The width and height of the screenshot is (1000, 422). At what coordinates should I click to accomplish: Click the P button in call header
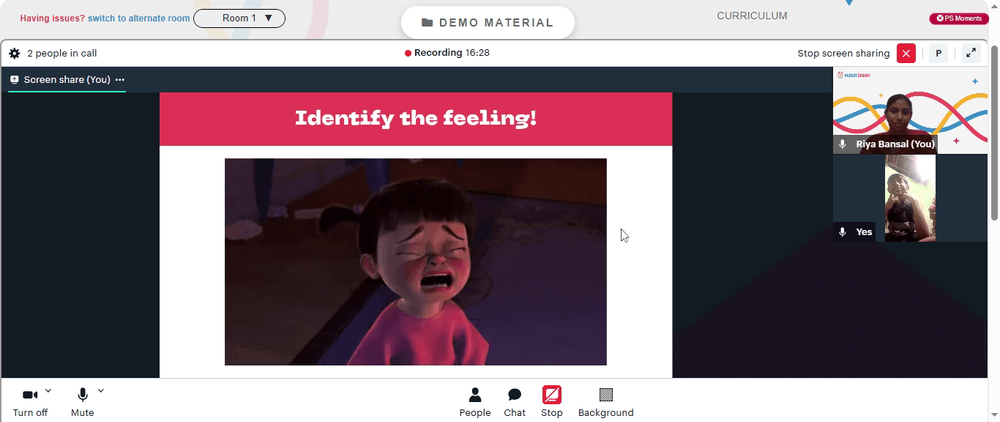[938, 54]
